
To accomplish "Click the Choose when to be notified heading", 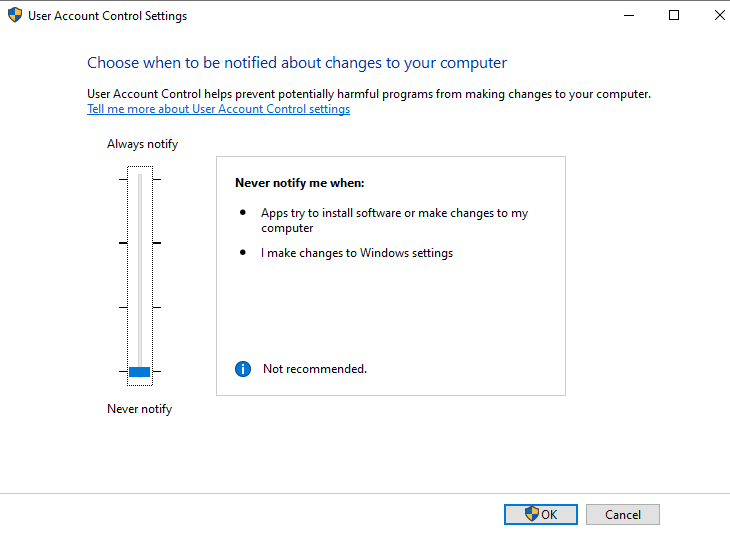I will click(297, 63).
